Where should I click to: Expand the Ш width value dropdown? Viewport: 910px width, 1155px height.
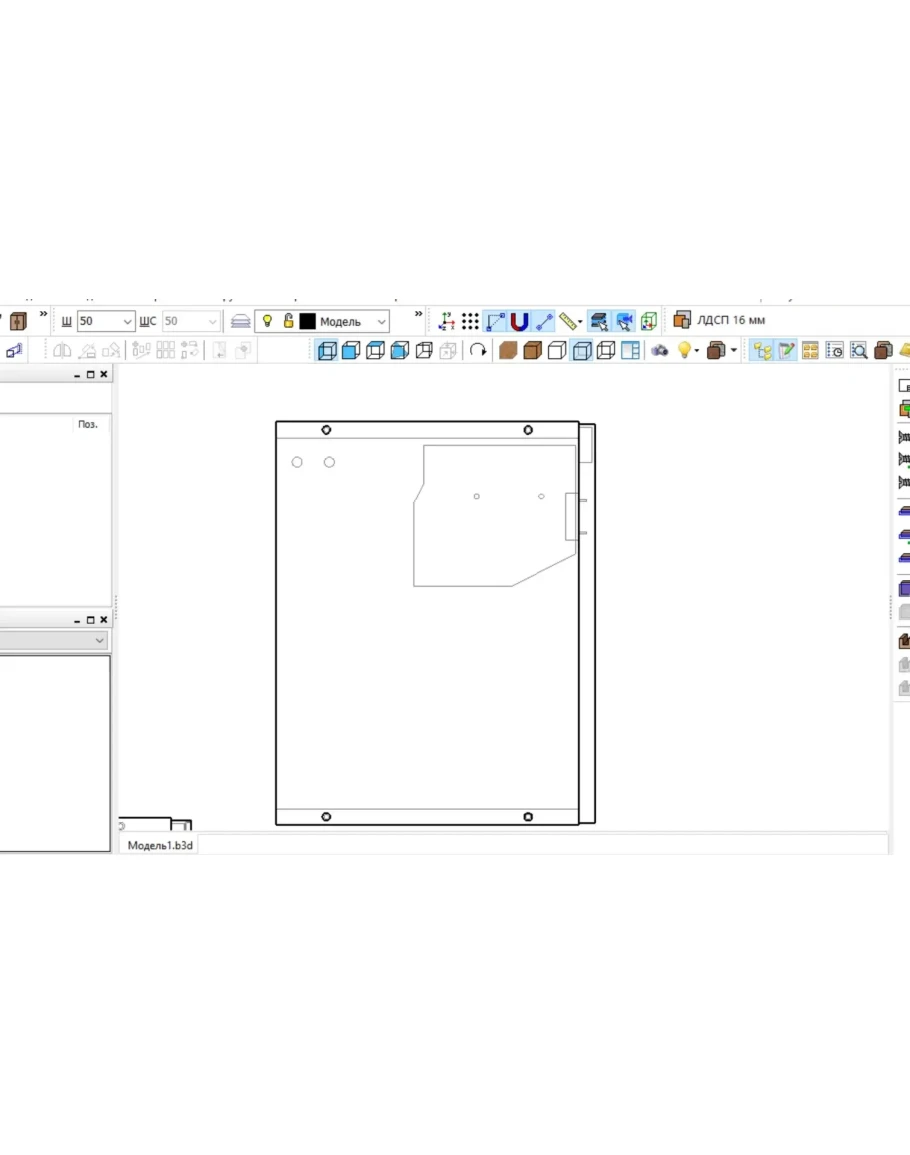pyautogui.click(x=127, y=321)
